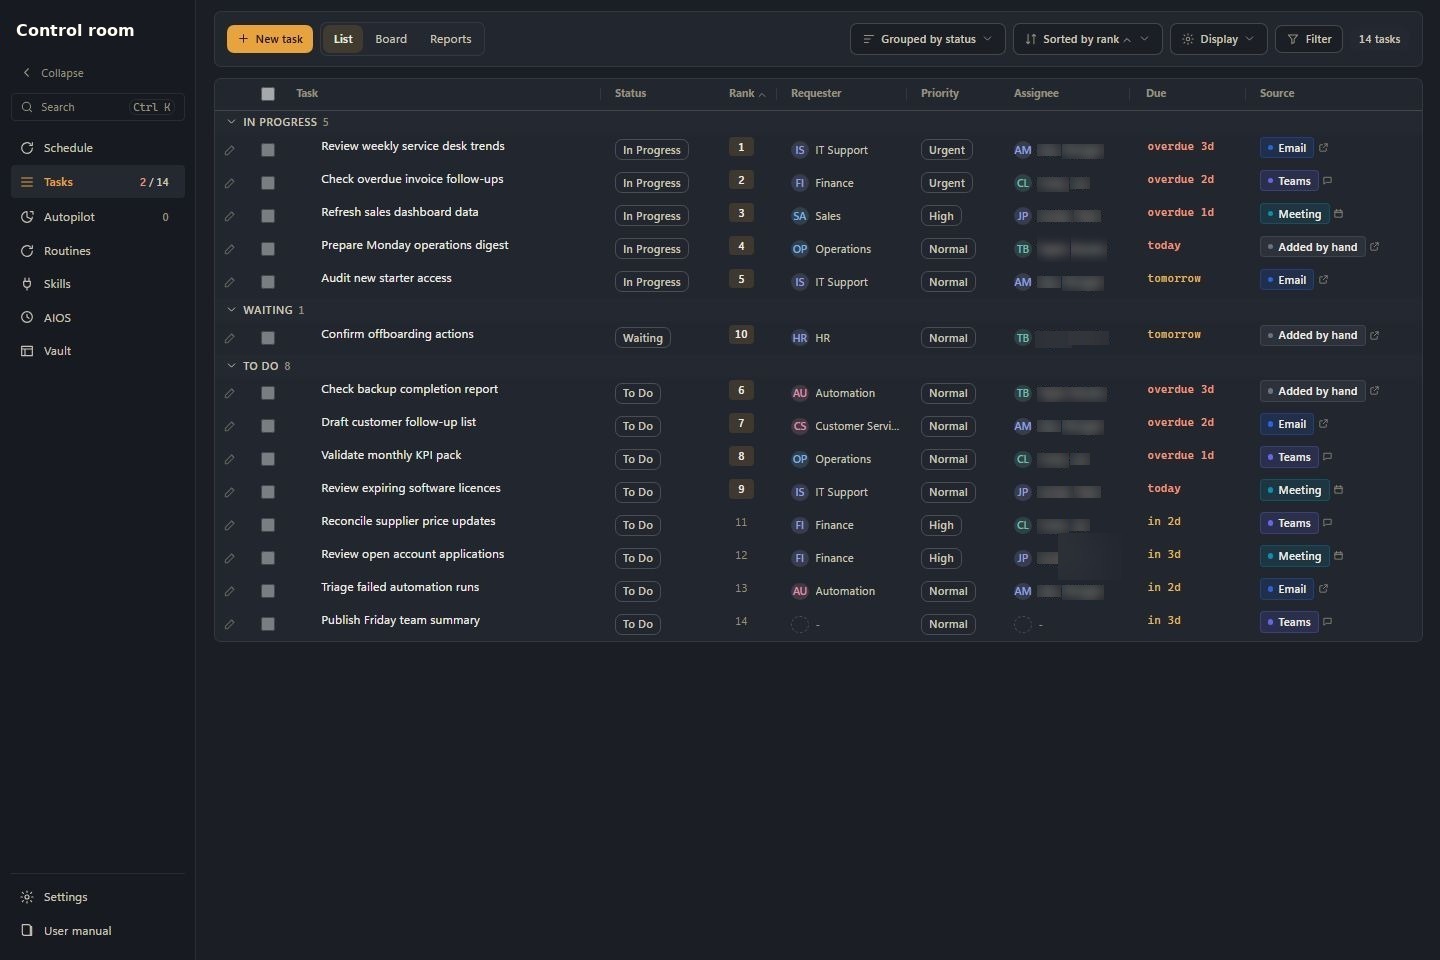Viewport: 1440px width, 960px height.
Task: Open the User manual
Action: 97,931
